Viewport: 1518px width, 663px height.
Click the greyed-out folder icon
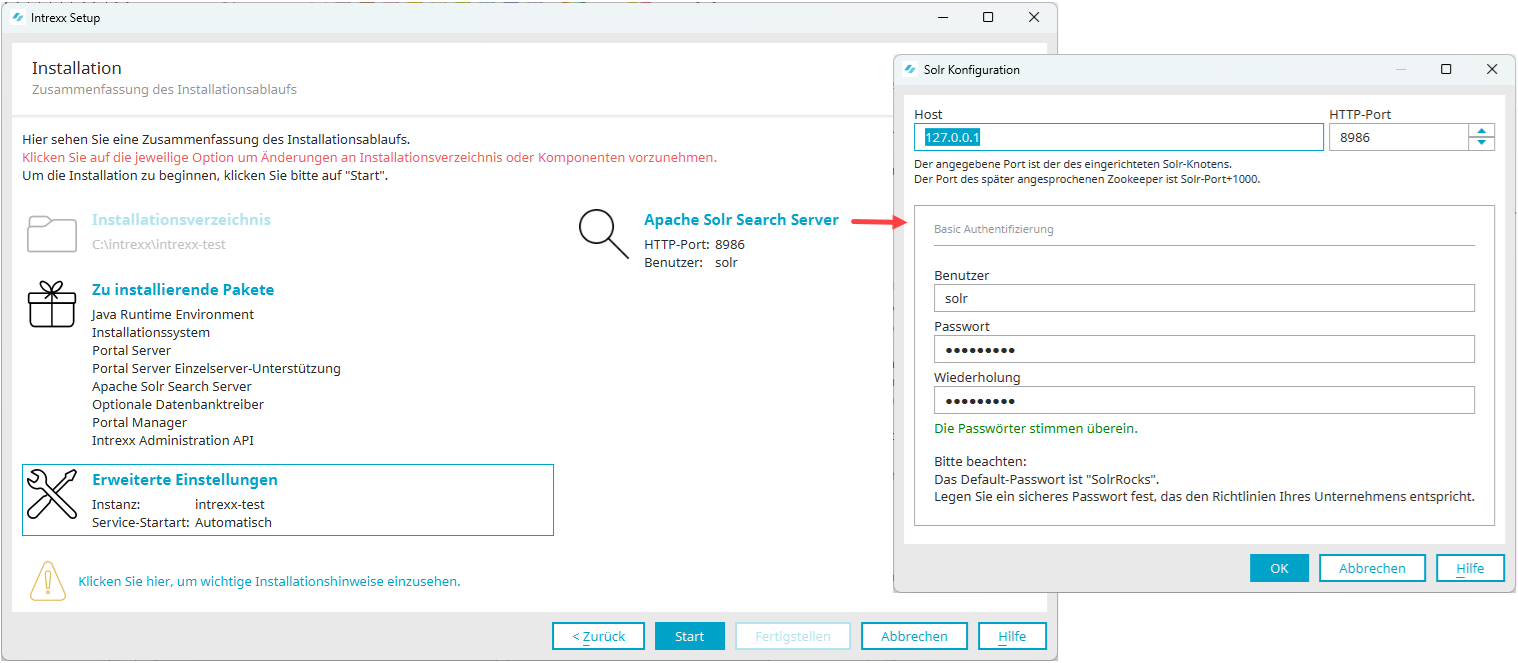[52, 233]
